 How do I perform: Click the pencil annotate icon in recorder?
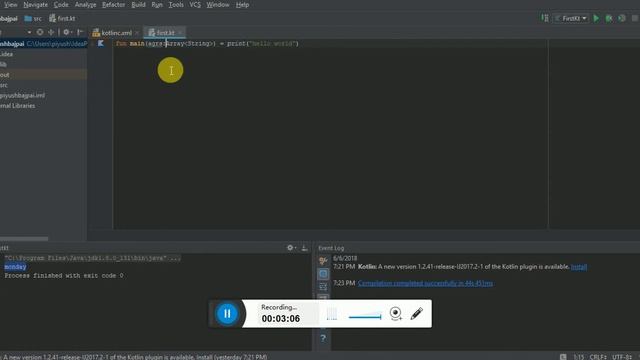click(416, 313)
